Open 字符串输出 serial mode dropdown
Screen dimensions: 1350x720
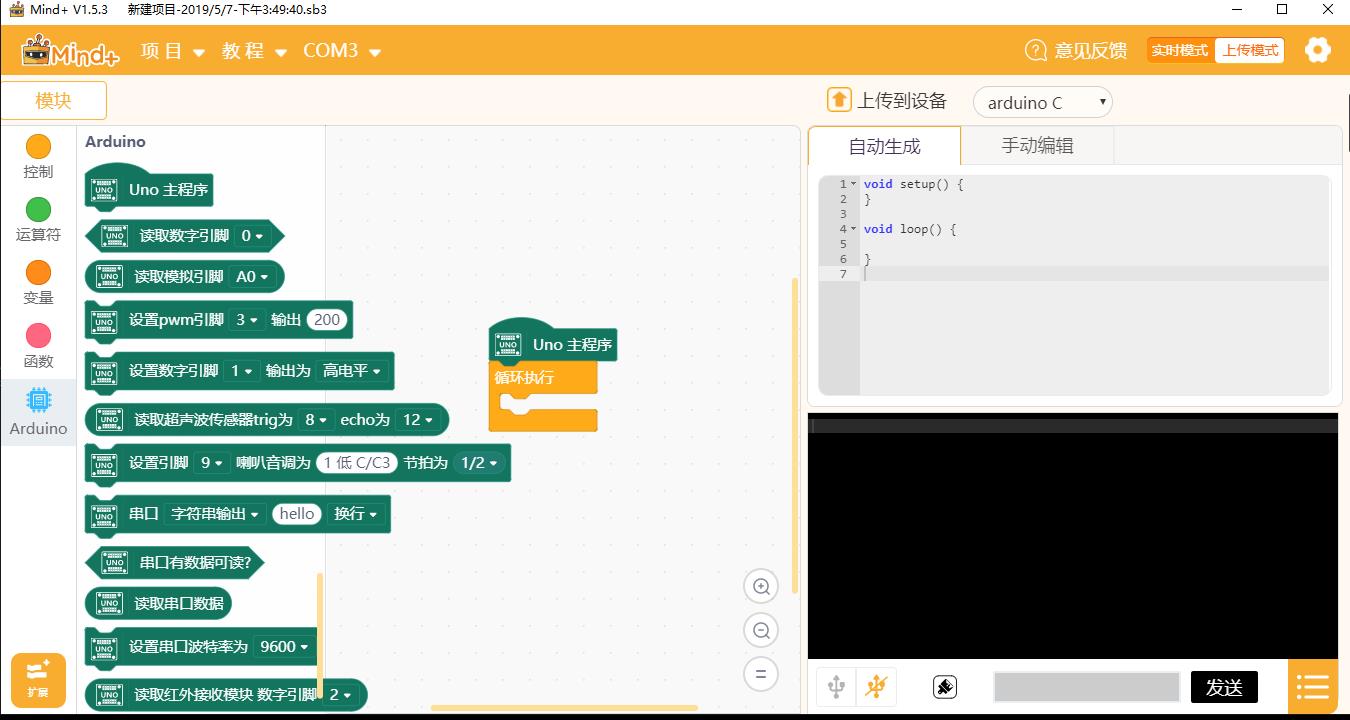coord(214,514)
